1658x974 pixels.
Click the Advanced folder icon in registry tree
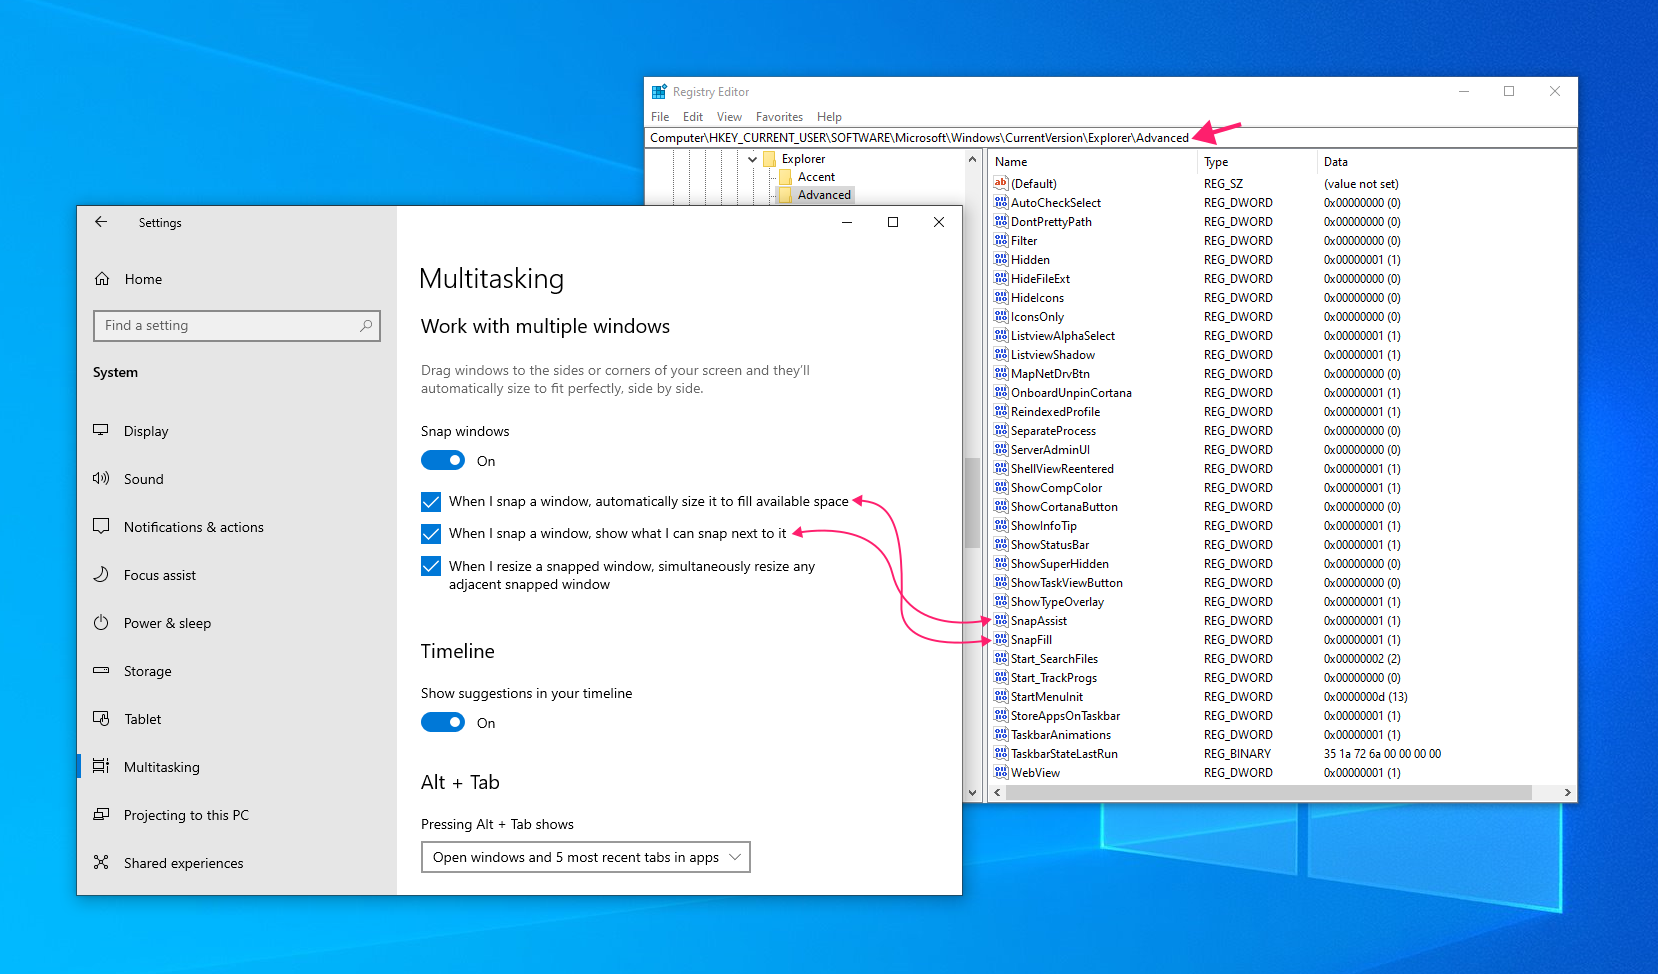coord(786,195)
